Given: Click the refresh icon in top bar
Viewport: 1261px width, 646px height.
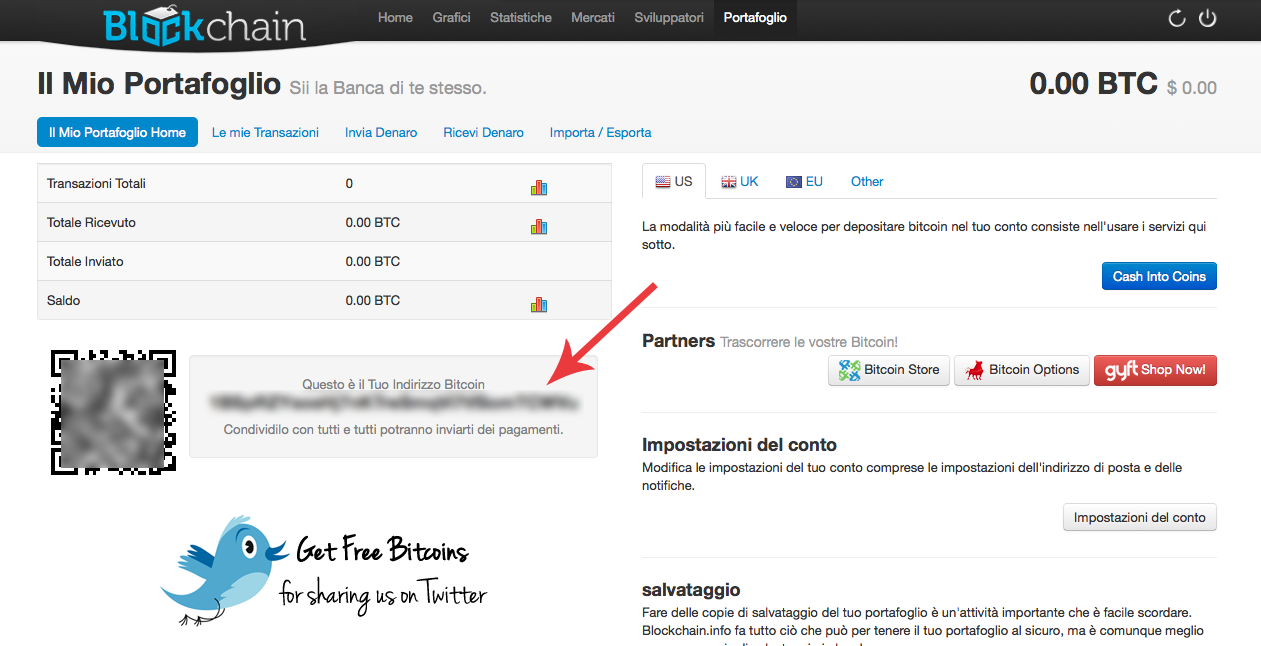Looking at the screenshot, I should click(x=1177, y=18).
